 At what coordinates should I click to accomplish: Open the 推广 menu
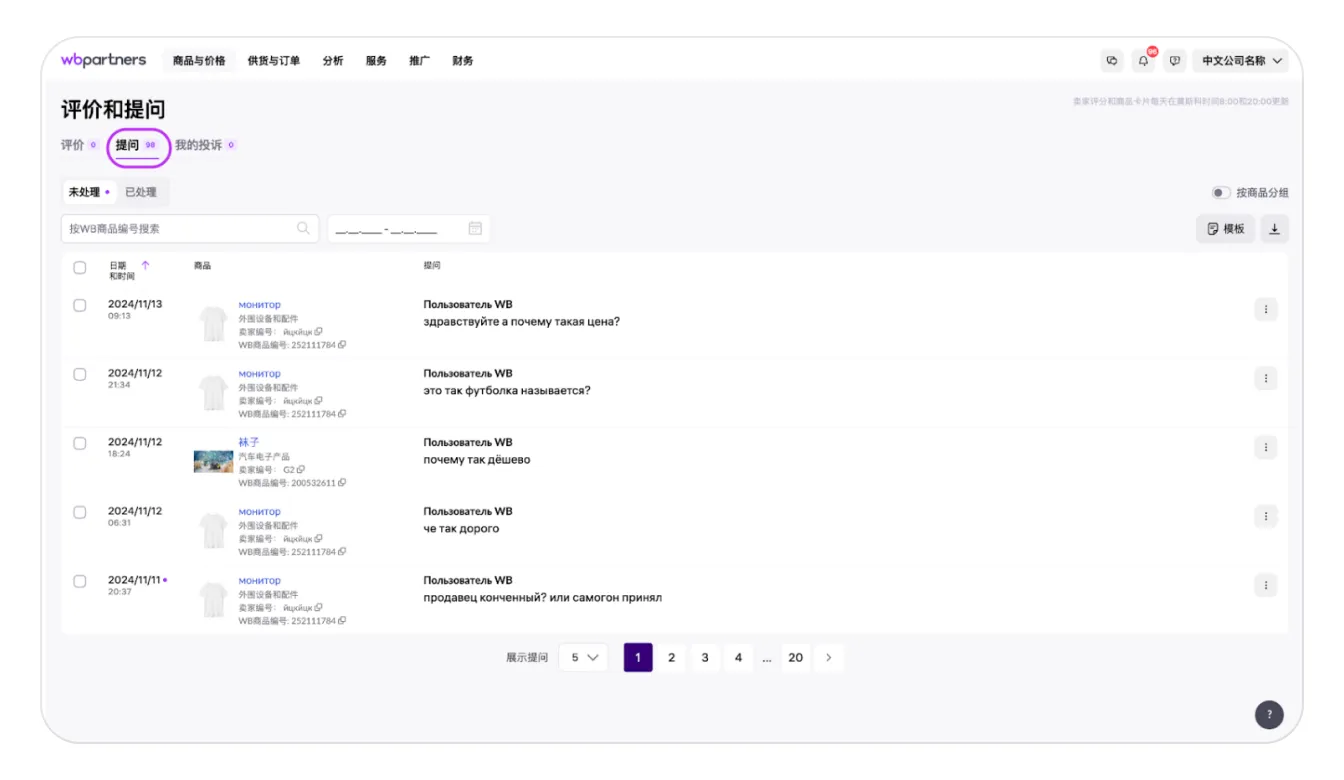419,61
